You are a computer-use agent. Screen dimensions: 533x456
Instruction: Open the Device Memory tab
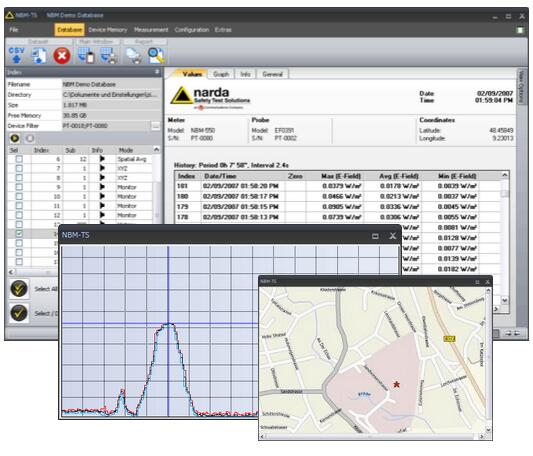108,30
